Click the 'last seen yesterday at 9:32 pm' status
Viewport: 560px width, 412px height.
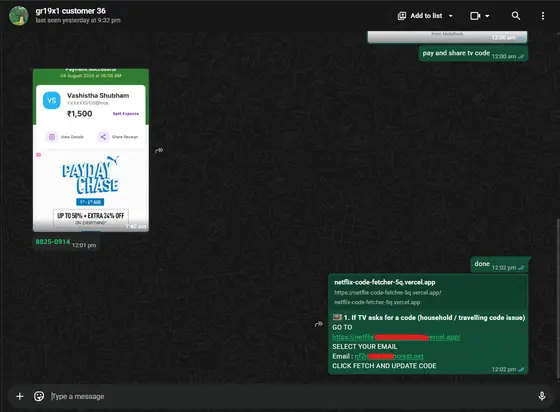[78, 20]
